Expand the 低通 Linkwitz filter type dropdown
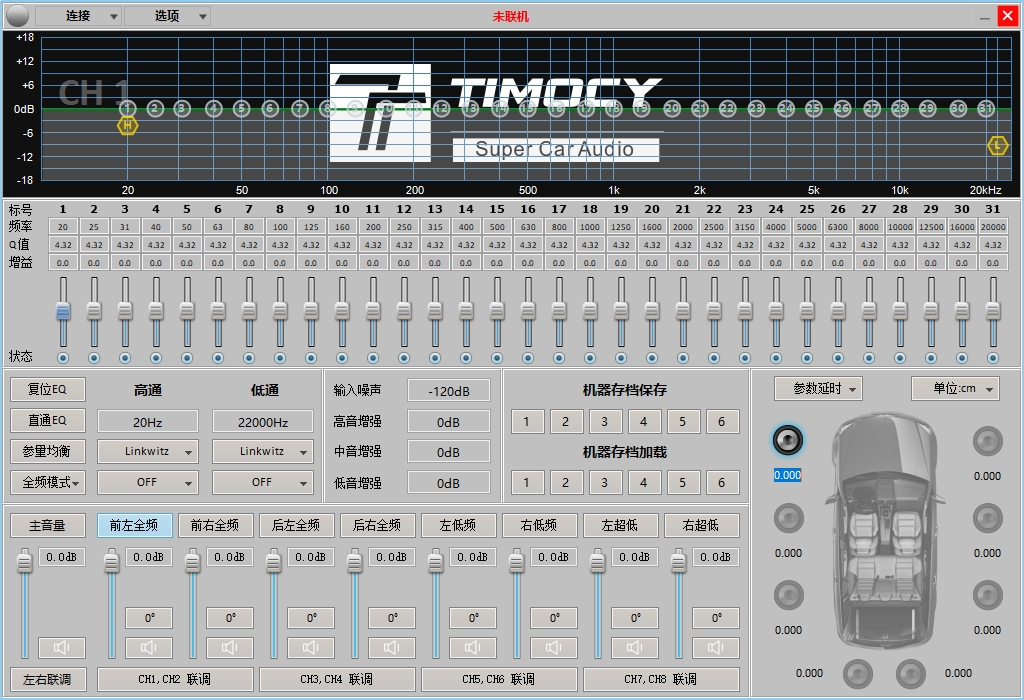This screenshot has height=700, width=1024. click(263, 451)
